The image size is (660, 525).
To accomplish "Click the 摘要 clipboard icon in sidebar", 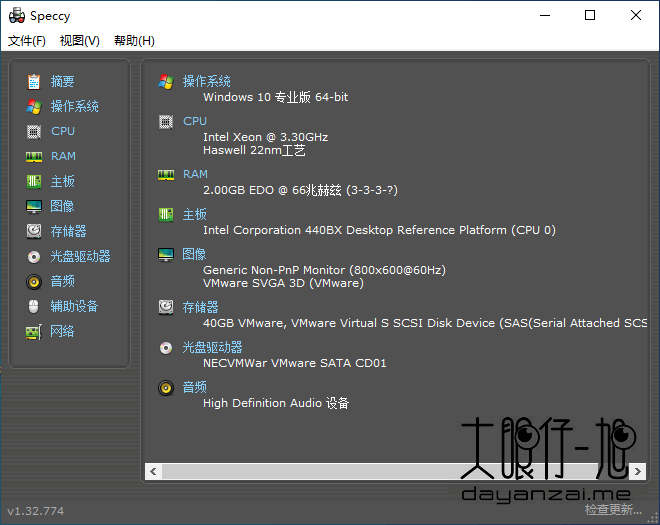I will pos(34,82).
